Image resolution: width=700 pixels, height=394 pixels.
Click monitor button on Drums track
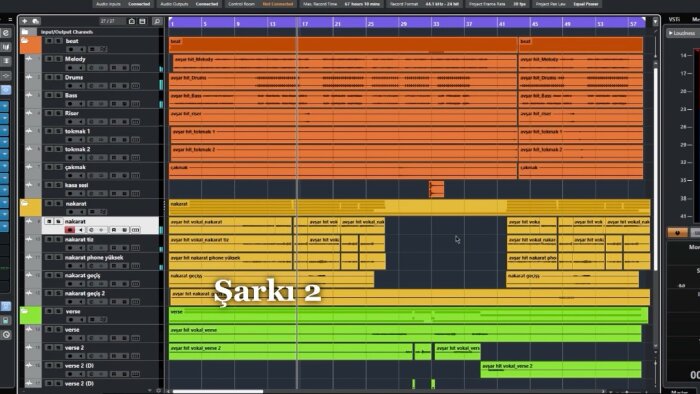(81, 86)
